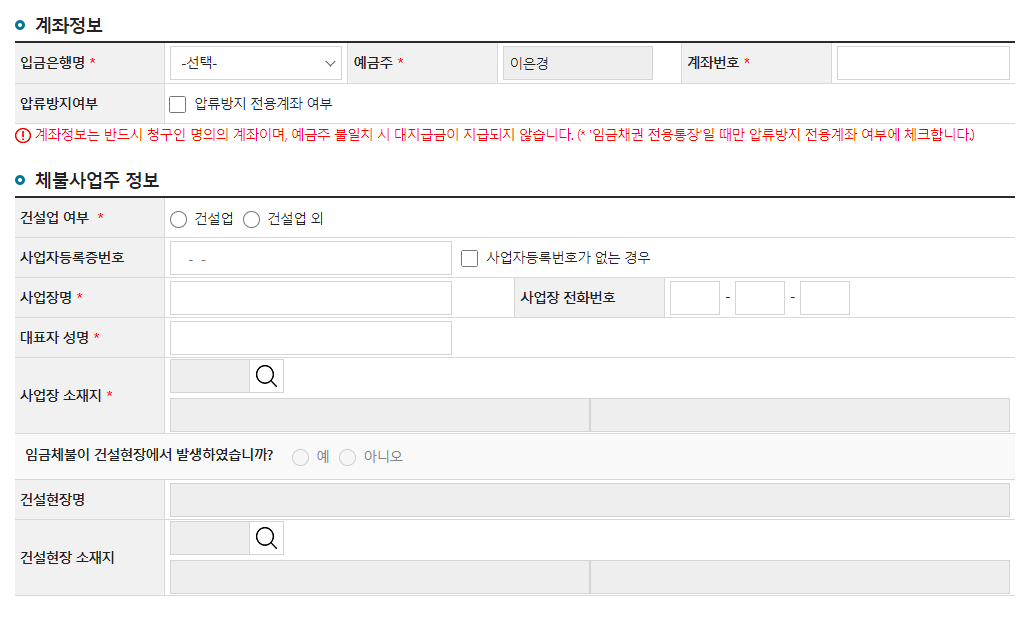
Task: Click the 건설현장명 input area
Action: tap(590, 498)
